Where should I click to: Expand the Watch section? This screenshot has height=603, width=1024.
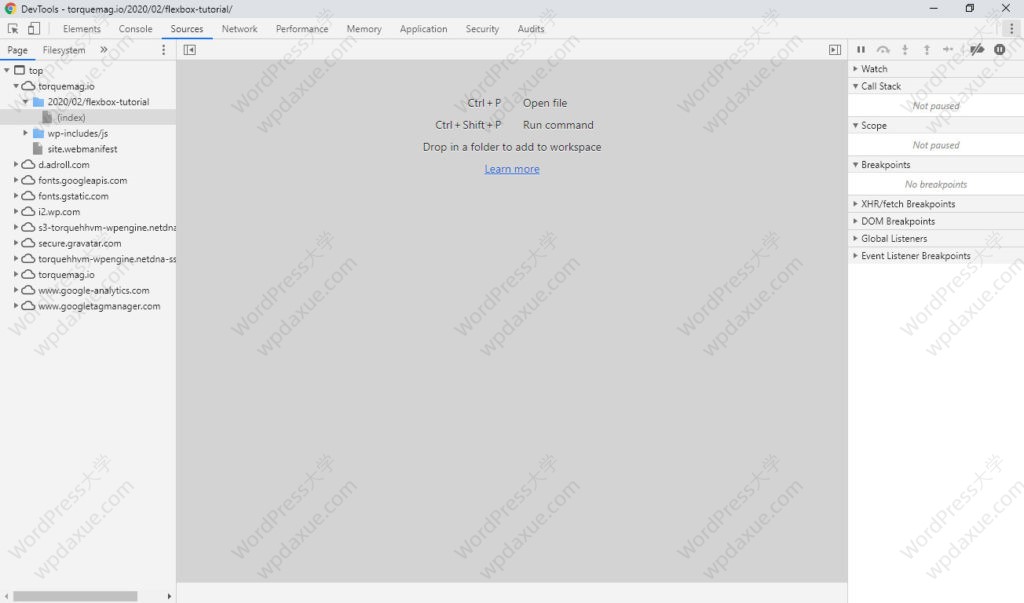click(936, 69)
